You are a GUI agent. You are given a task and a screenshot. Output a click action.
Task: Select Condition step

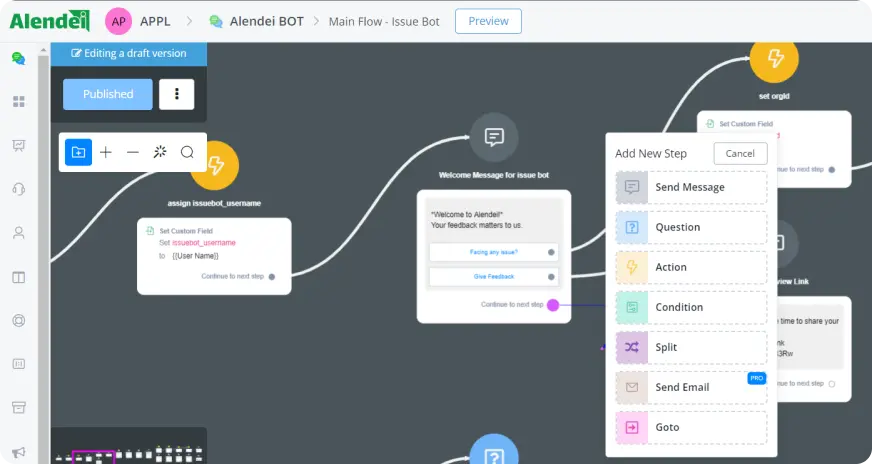(691, 307)
